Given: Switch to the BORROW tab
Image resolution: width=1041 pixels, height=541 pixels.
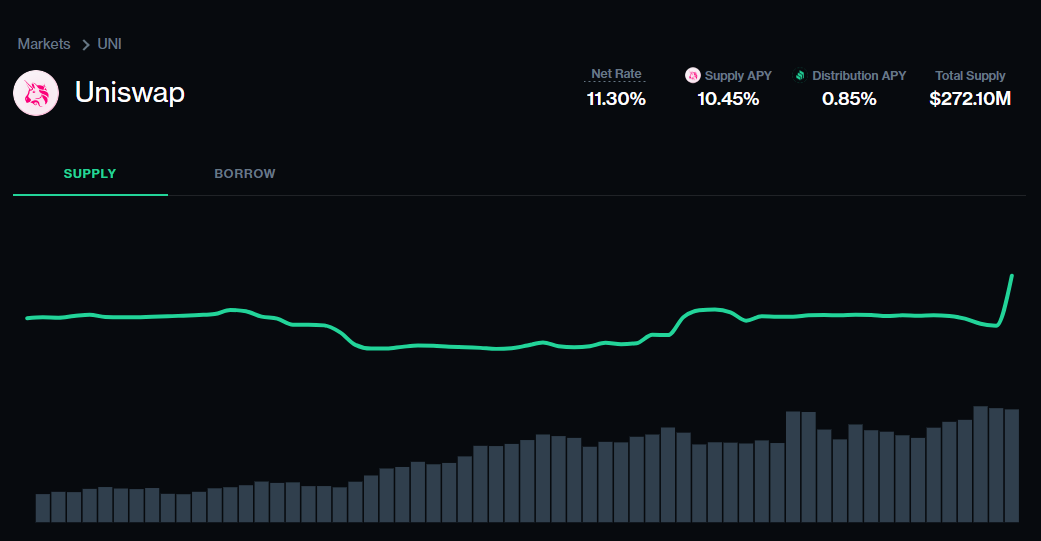Looking at the screenshot, I should pos(244,173).
